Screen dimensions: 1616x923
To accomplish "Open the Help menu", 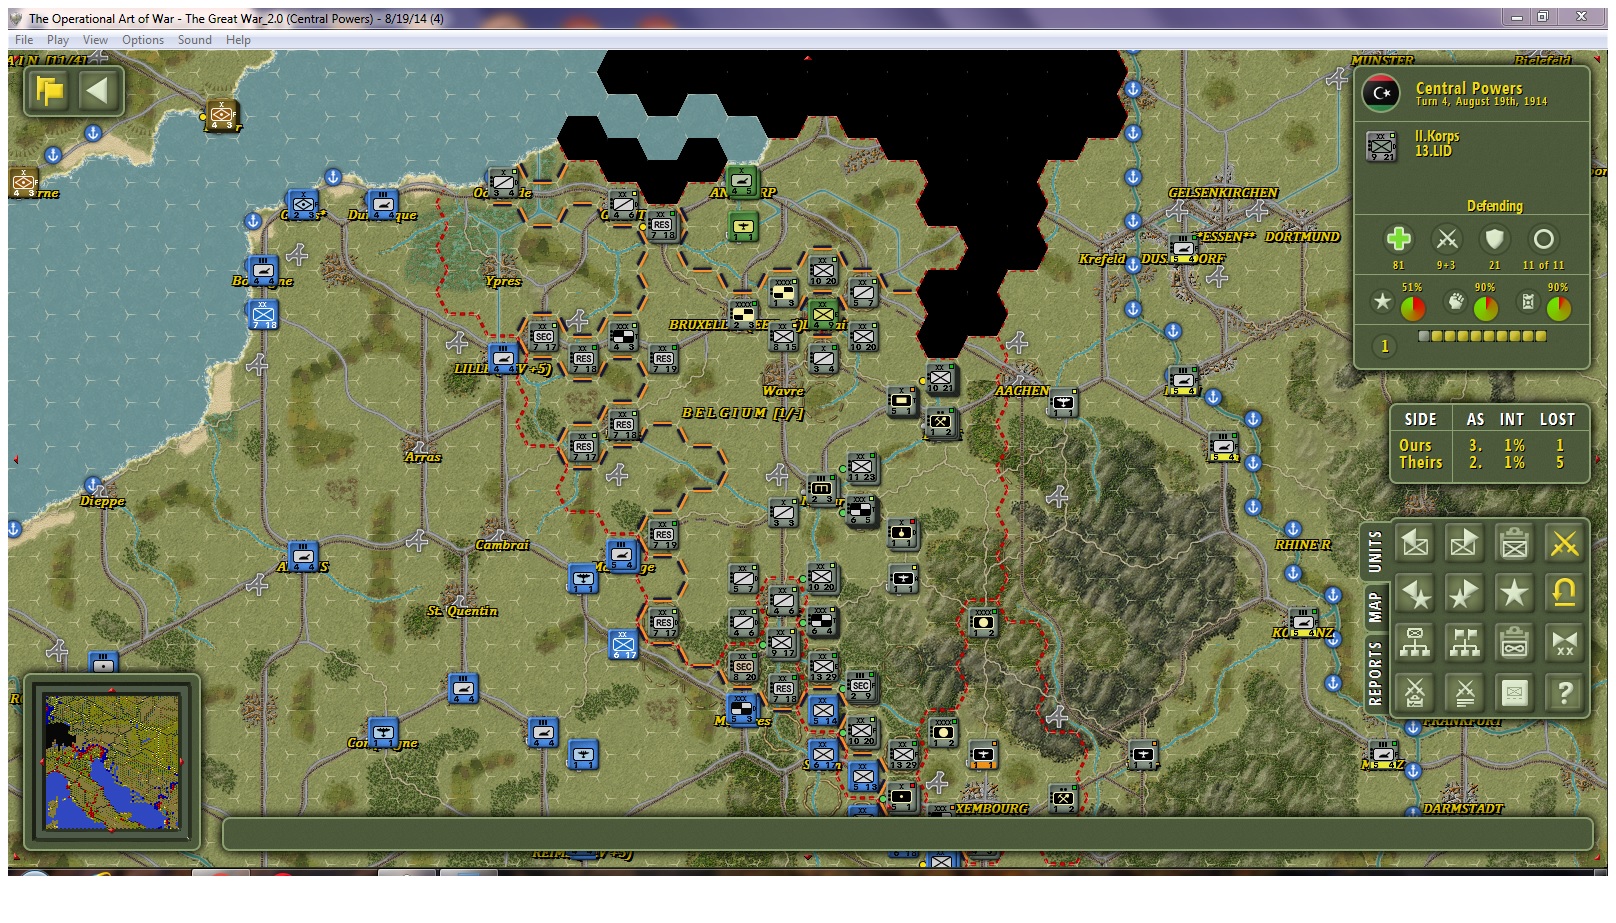I will (238, 40).
